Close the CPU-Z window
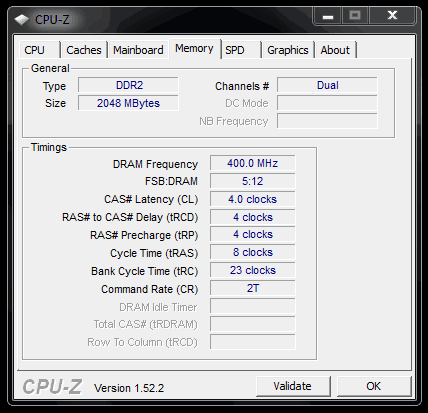Image resolution: width=428 pixels, height=413 pixels. click(x=392, y=16)
